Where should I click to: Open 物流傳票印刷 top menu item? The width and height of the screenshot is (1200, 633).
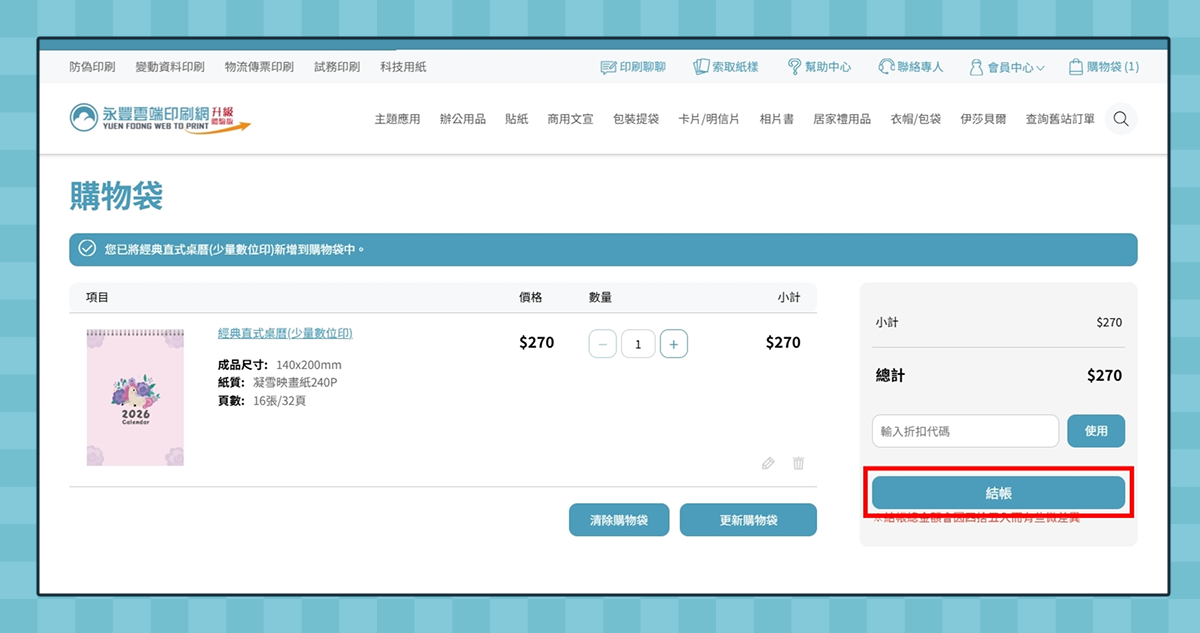coord(259,67)
